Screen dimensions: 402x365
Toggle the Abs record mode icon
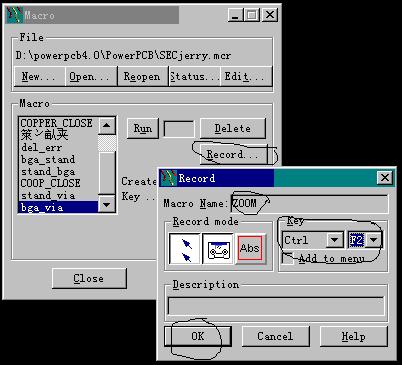[x=251, y=249]
